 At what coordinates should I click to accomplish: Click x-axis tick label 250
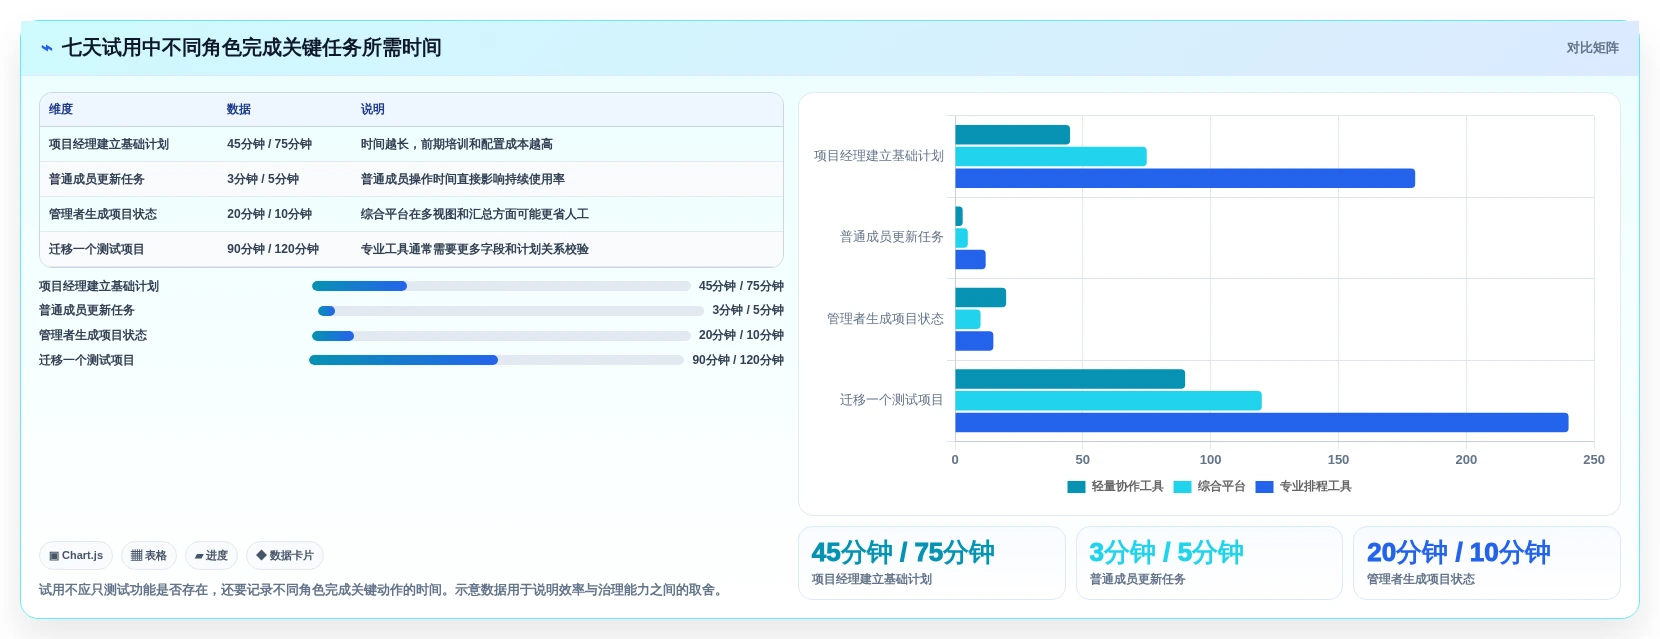coord(1594,460)
